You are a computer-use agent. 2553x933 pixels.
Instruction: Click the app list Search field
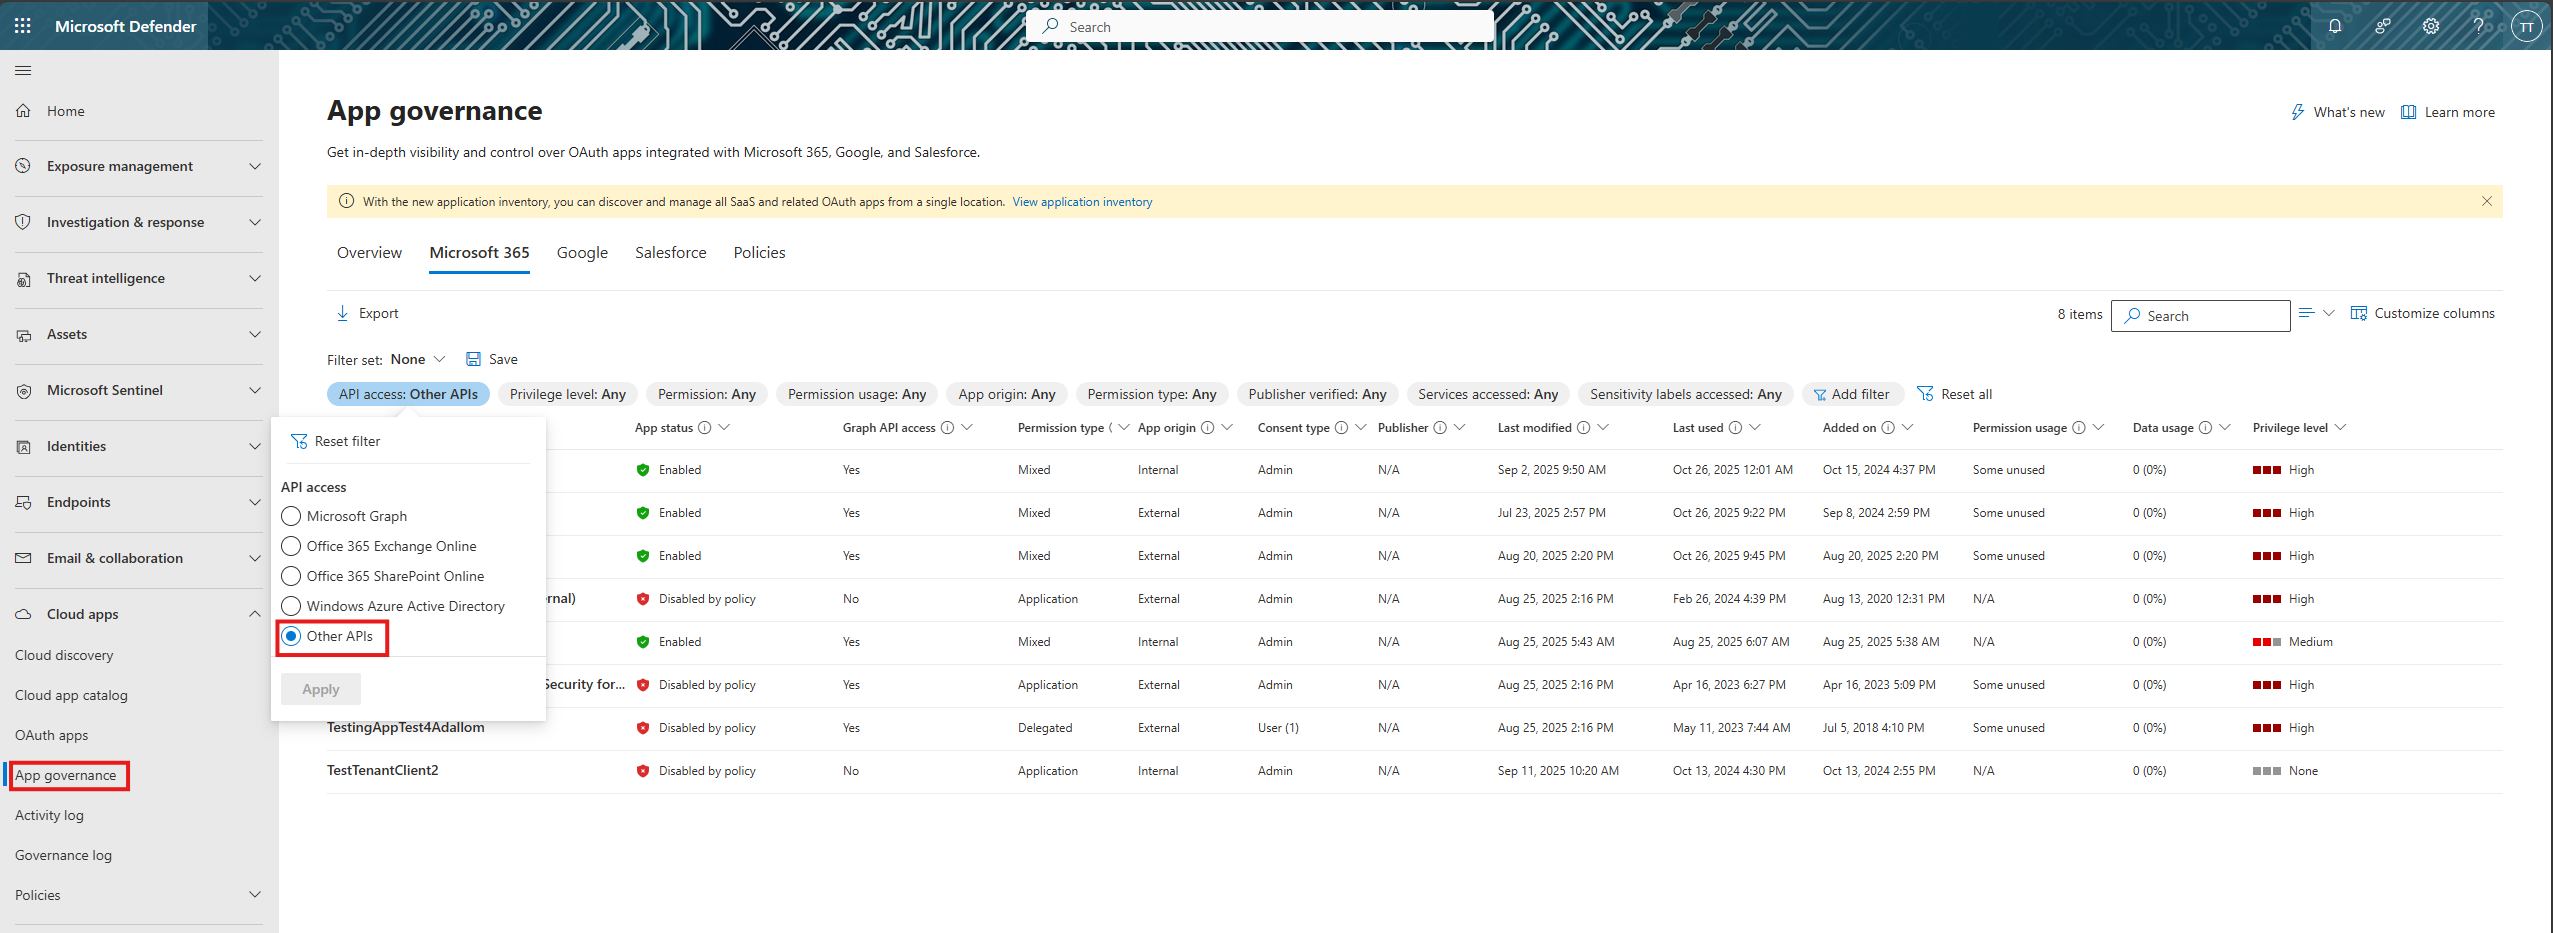(x=2200, y=315)
